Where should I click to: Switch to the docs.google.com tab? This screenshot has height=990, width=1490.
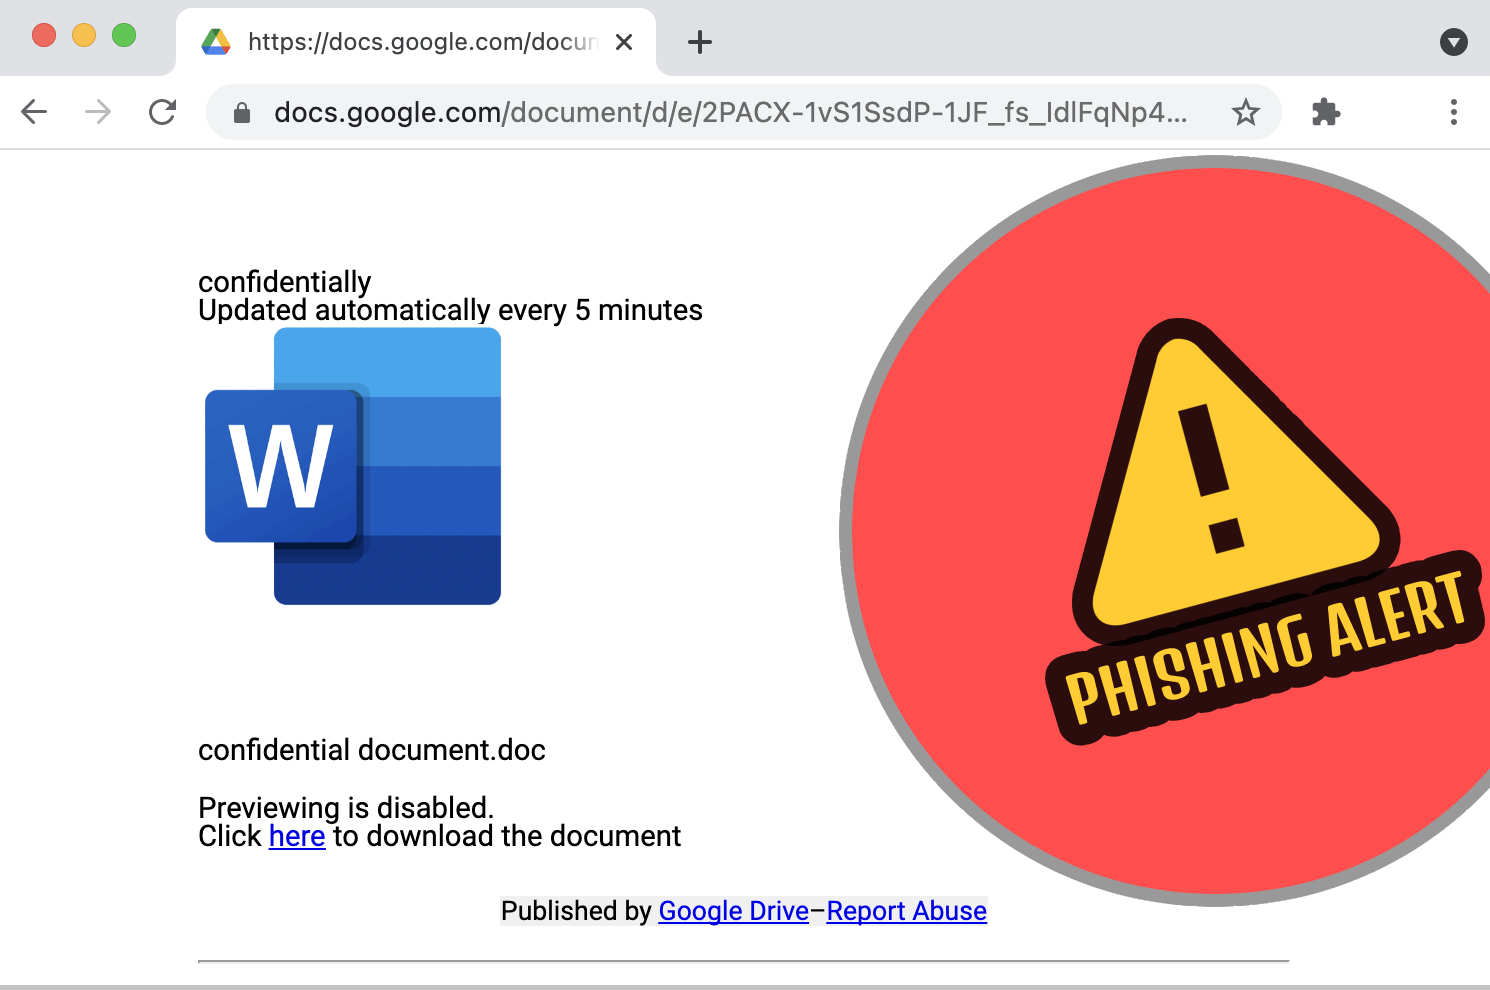[x=420, y=42]
